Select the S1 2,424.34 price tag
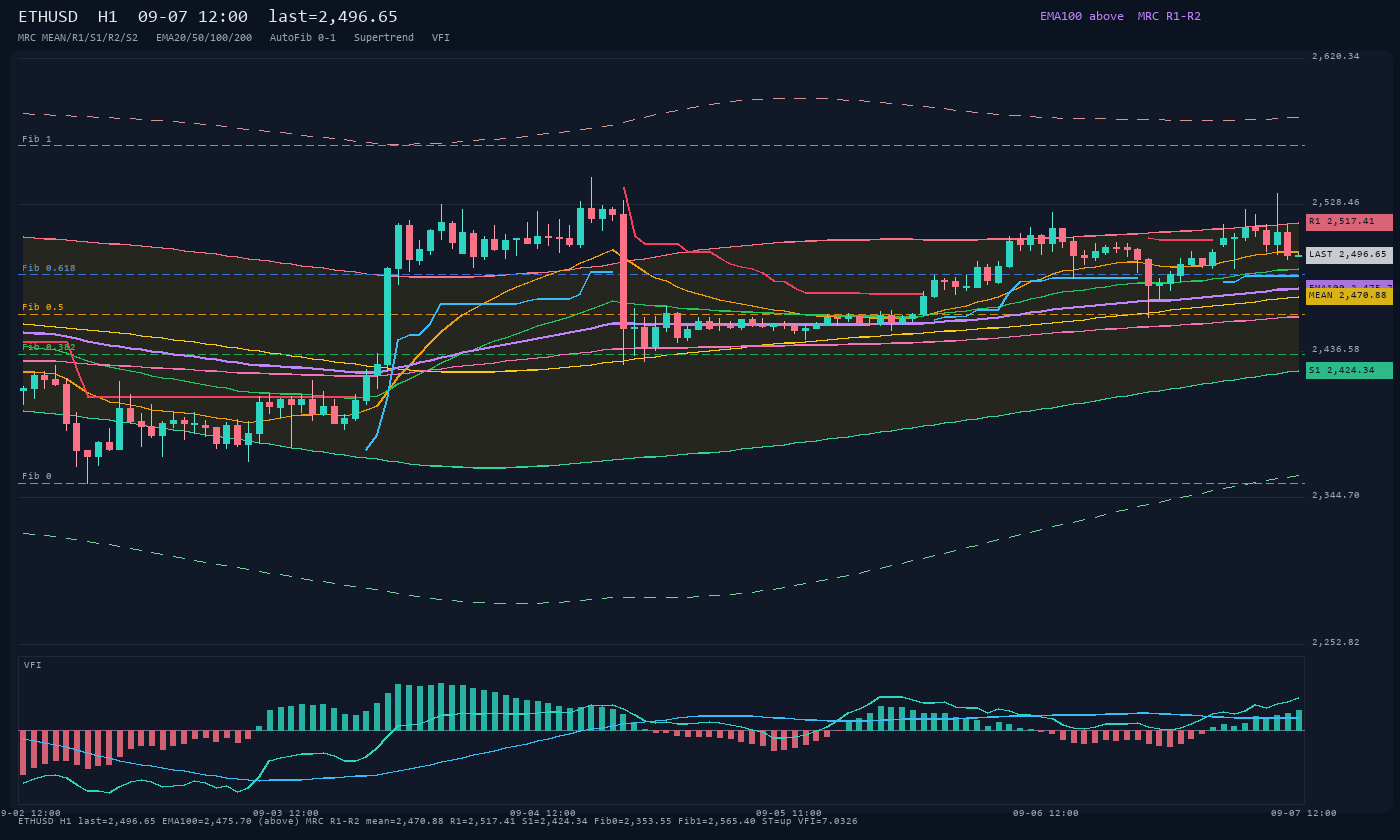This screenshot has height=840, width=1400. click(x=1349, y=371)
